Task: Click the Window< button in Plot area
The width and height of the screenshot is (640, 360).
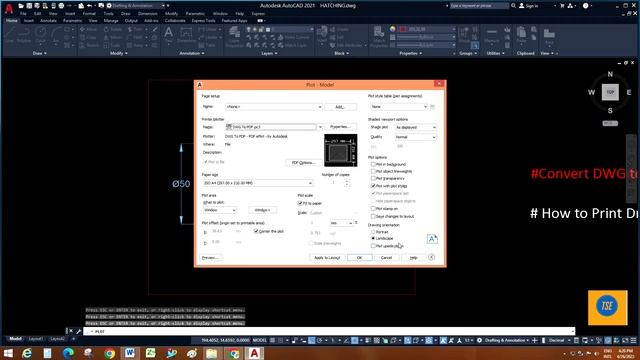Action: (x=262, y=210)
